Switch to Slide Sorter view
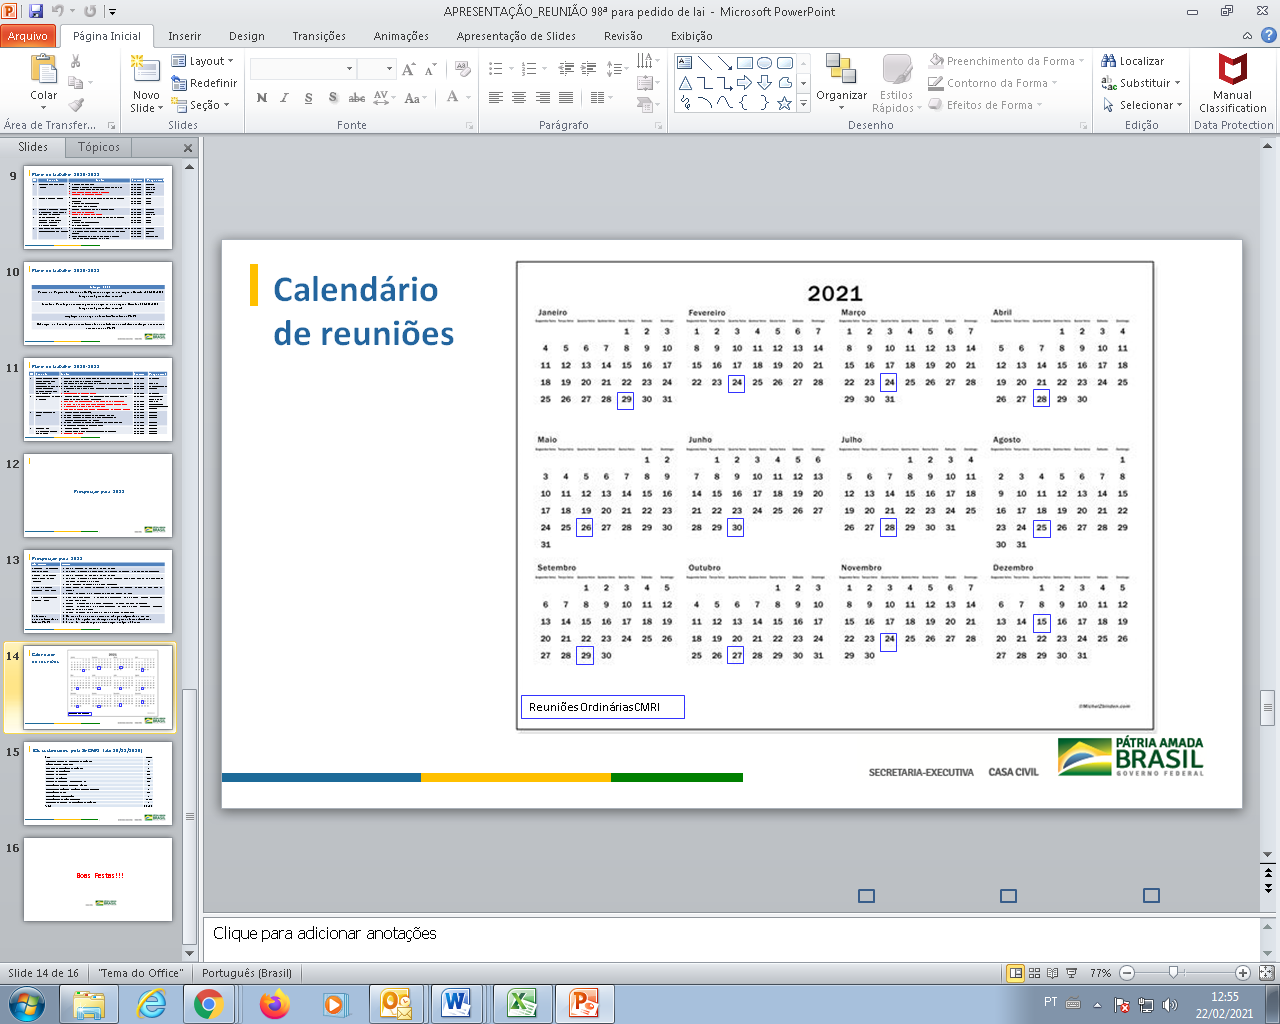Image resolution: width=1280 pixels, height=1024 pixels. pyautogui.click(x=1035, y=973)
